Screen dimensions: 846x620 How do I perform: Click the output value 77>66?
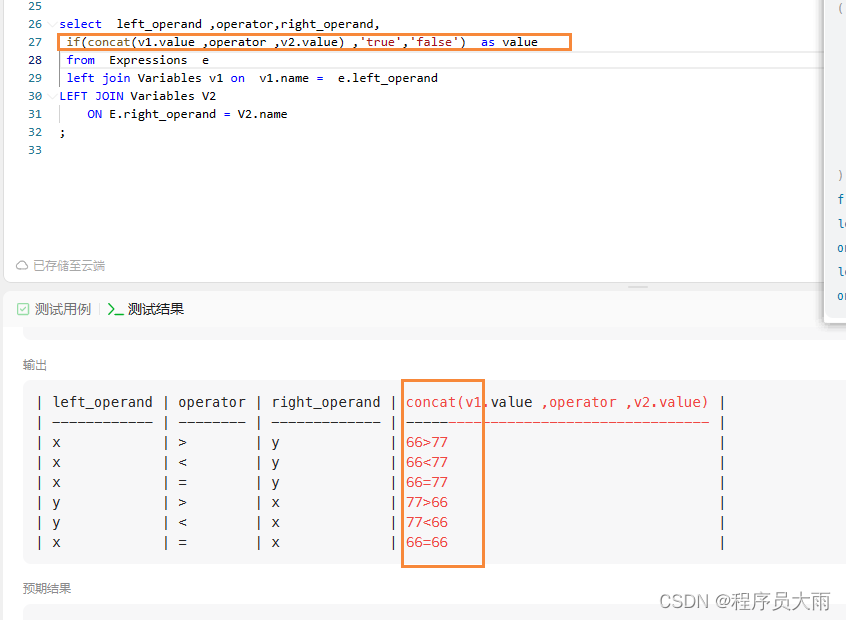click(427, 502)
